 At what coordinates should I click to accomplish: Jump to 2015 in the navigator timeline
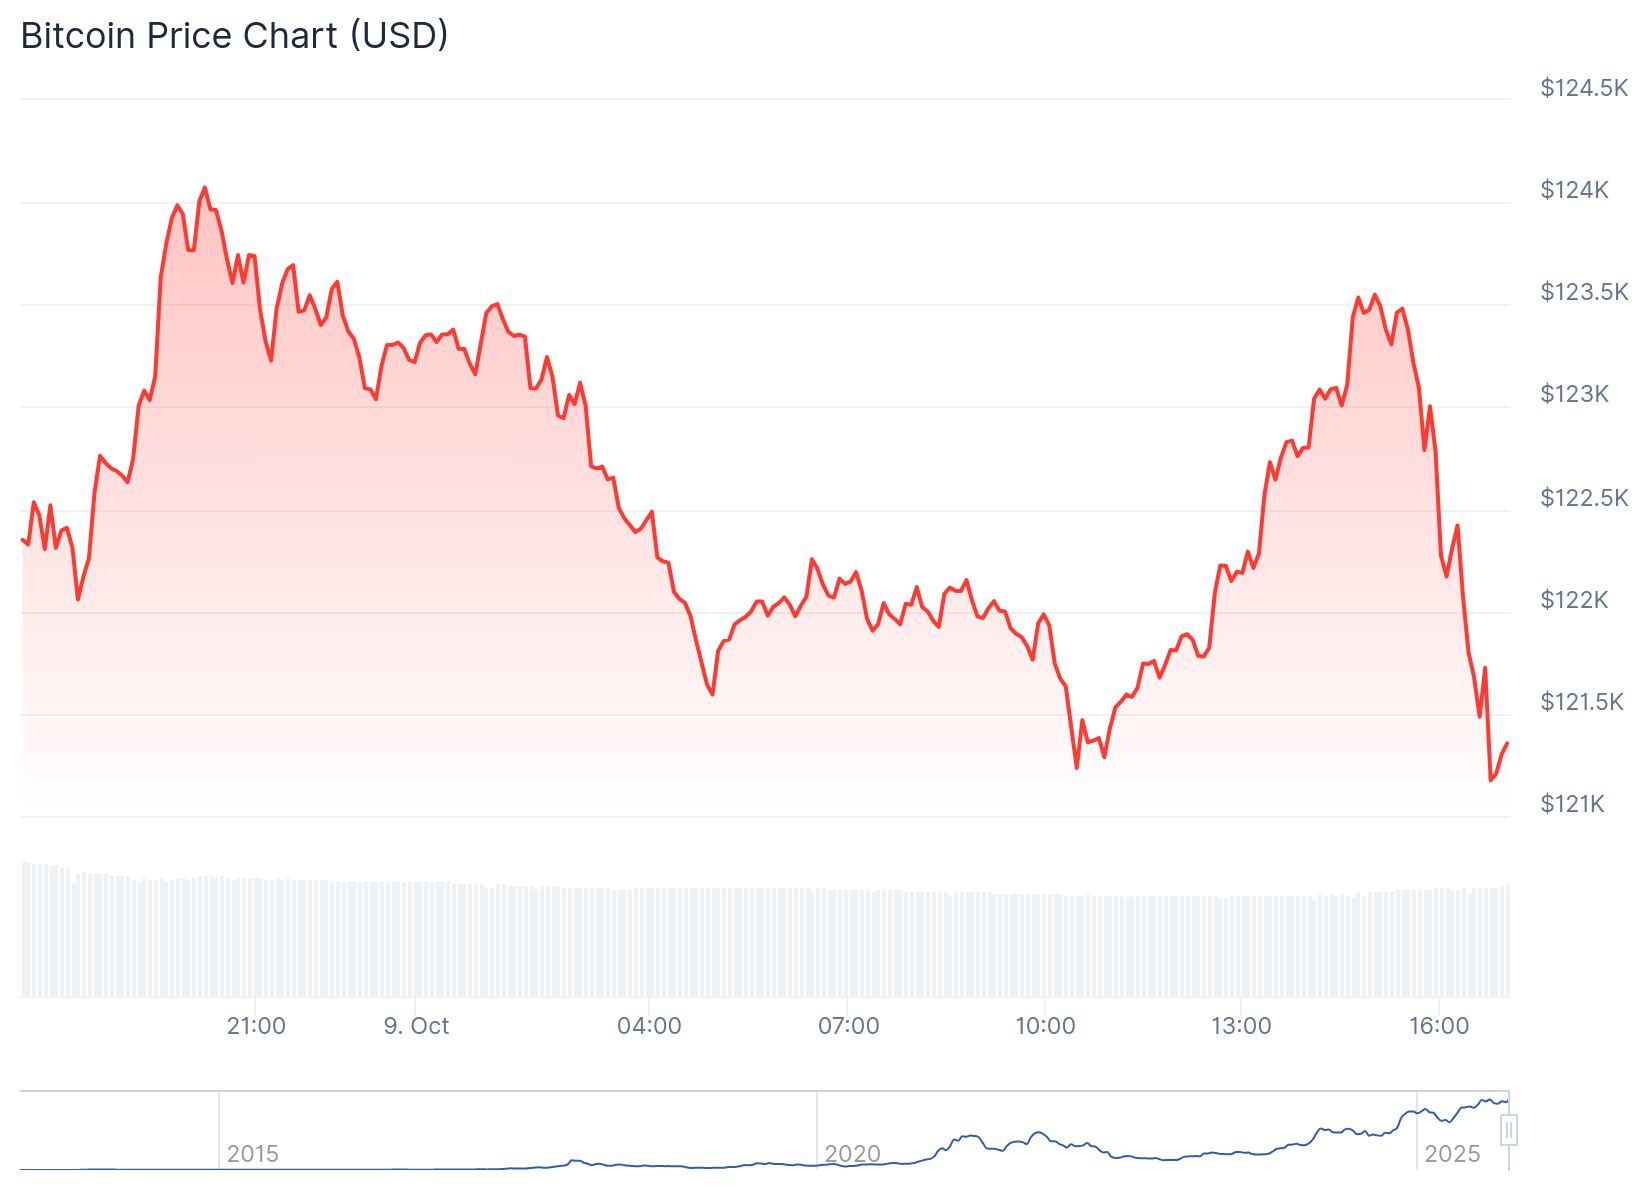click(252, 1154)
